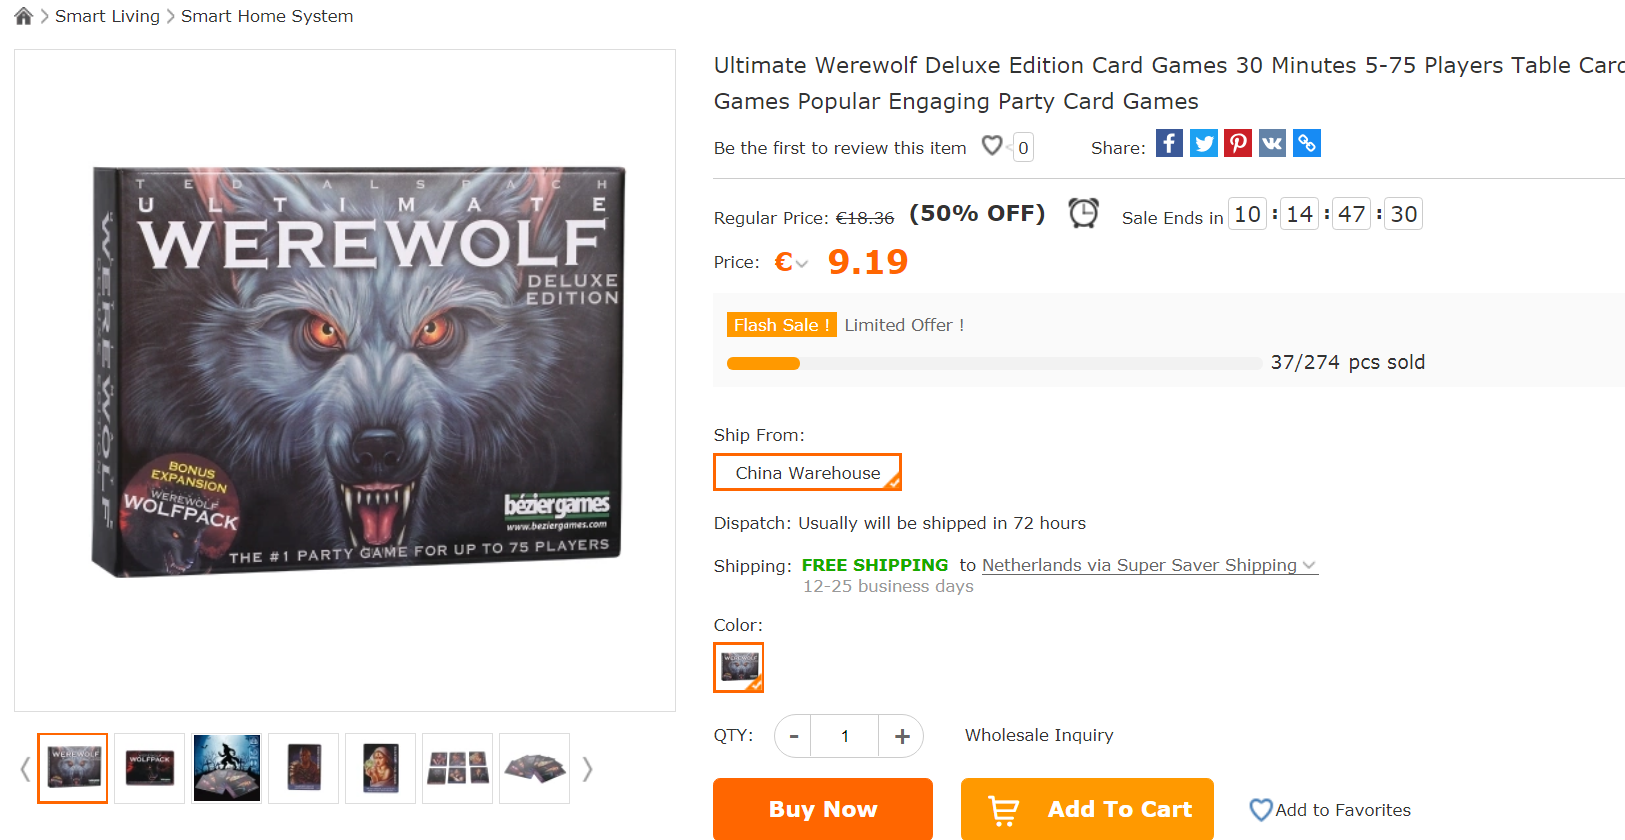The width and height of the screenshot is (1625, 840).
Task: Click the heart wishlist icon near reviews
Action: coord(992,146)
